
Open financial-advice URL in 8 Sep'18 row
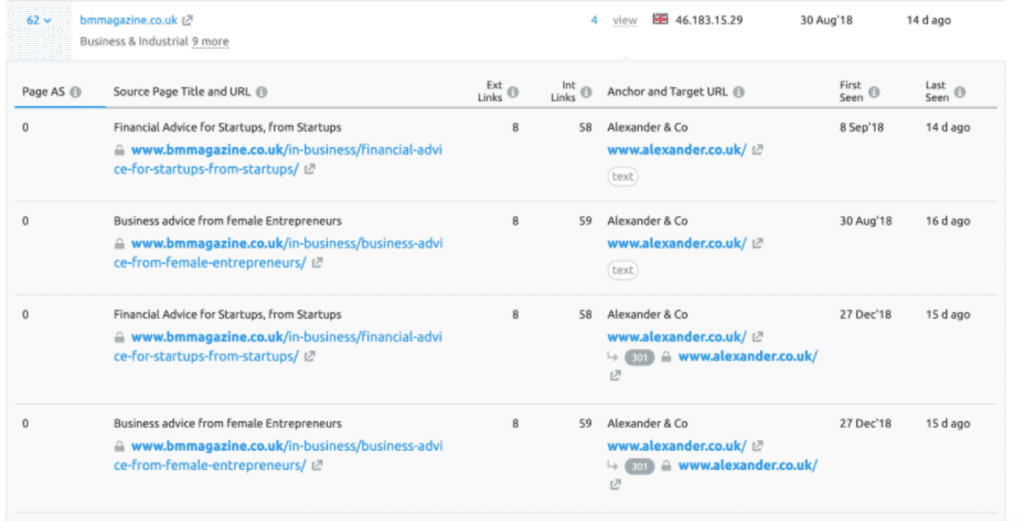pos(278,159)
